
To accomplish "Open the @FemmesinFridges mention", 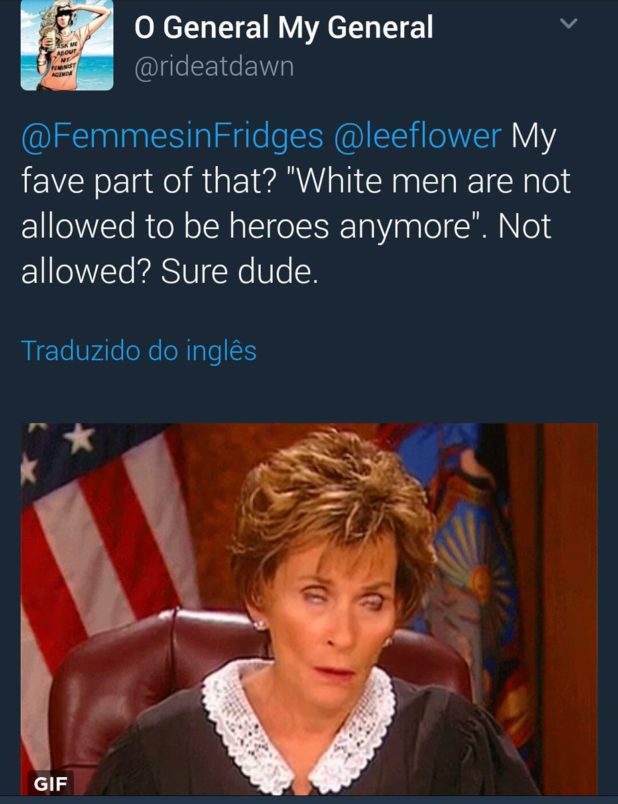I will [x=161, y=137].
